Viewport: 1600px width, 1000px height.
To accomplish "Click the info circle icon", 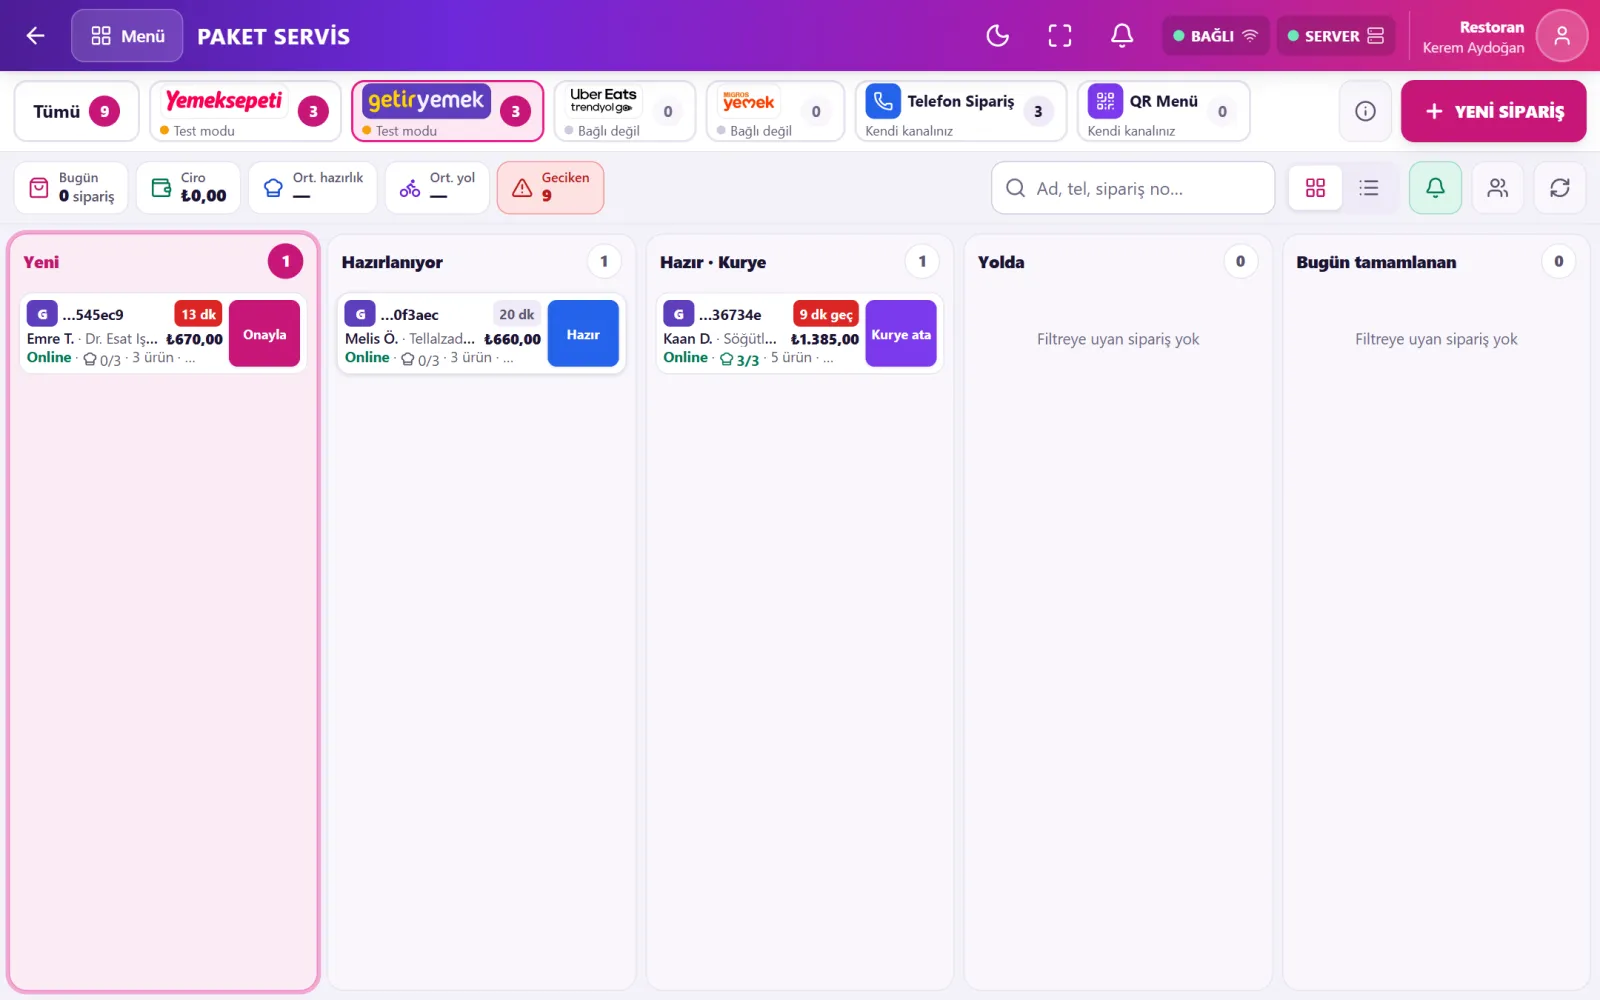I will 1365,111.
